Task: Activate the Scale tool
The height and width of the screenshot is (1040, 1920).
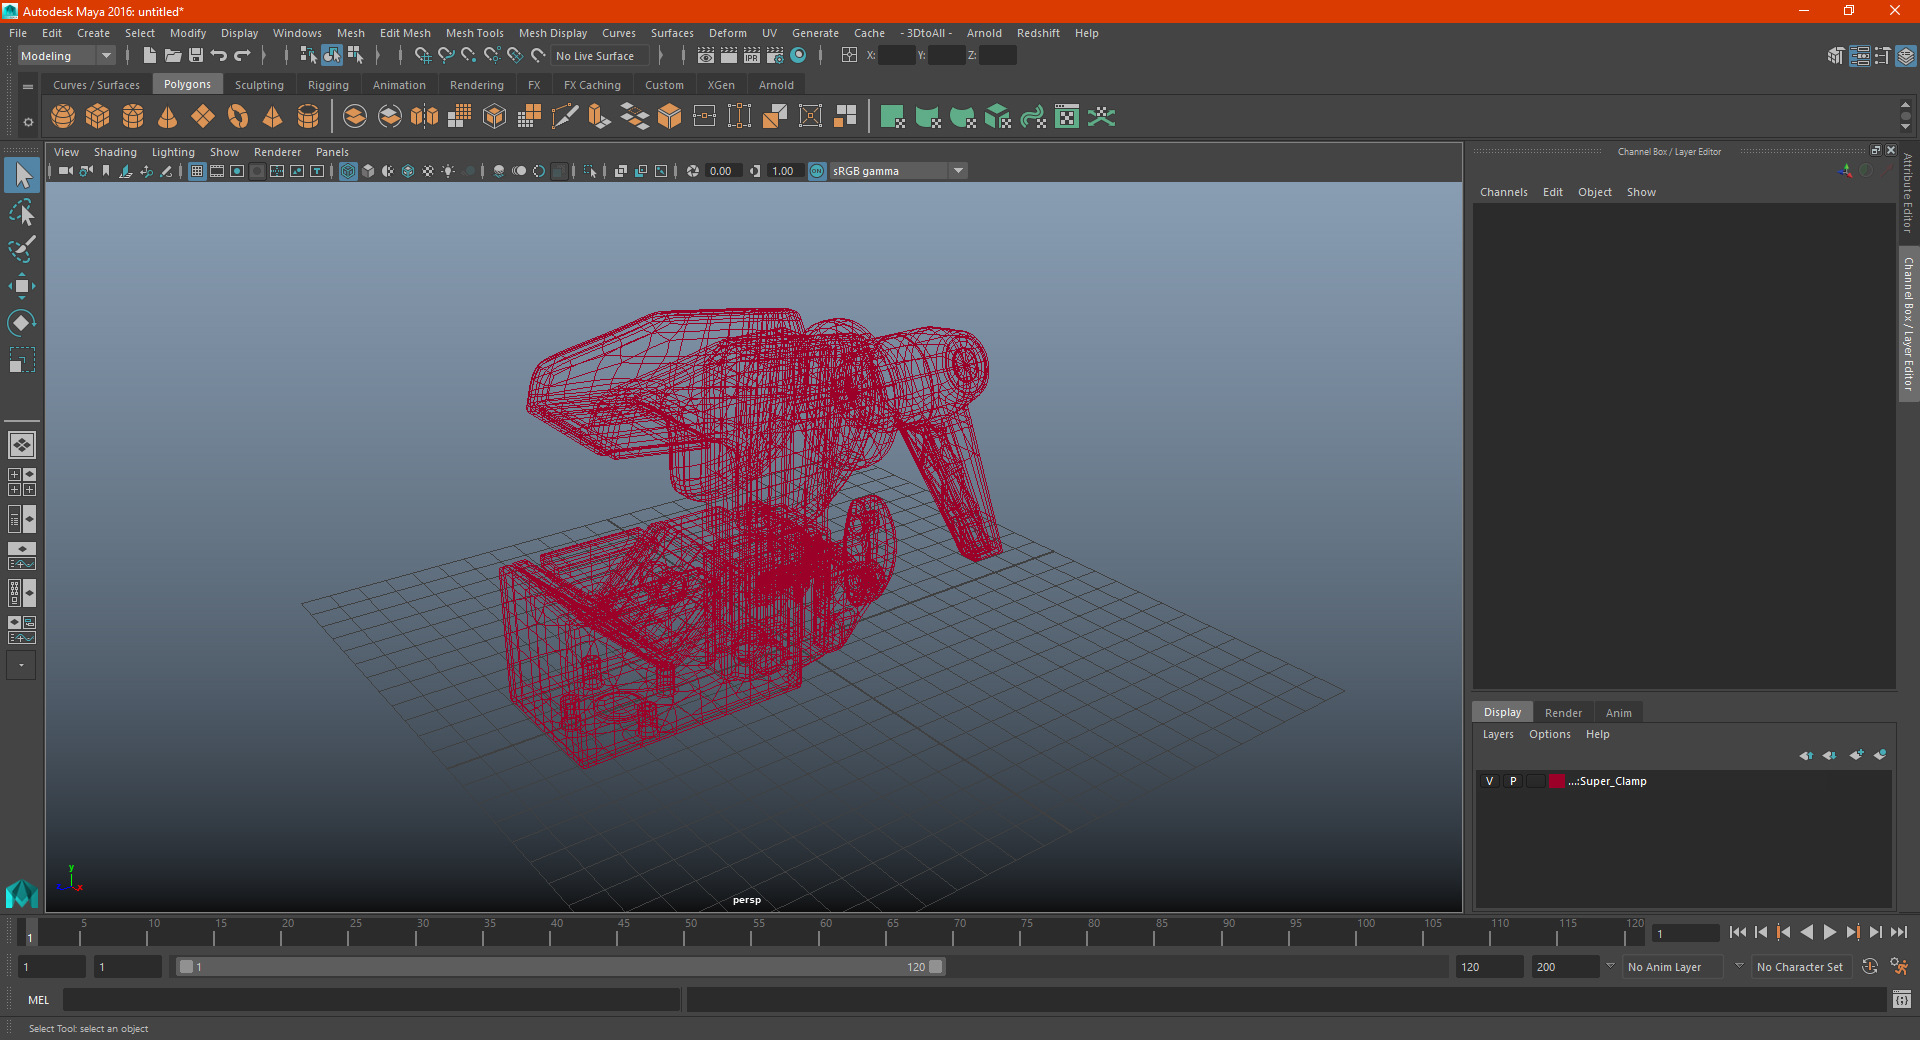Action: click(22, 360)
